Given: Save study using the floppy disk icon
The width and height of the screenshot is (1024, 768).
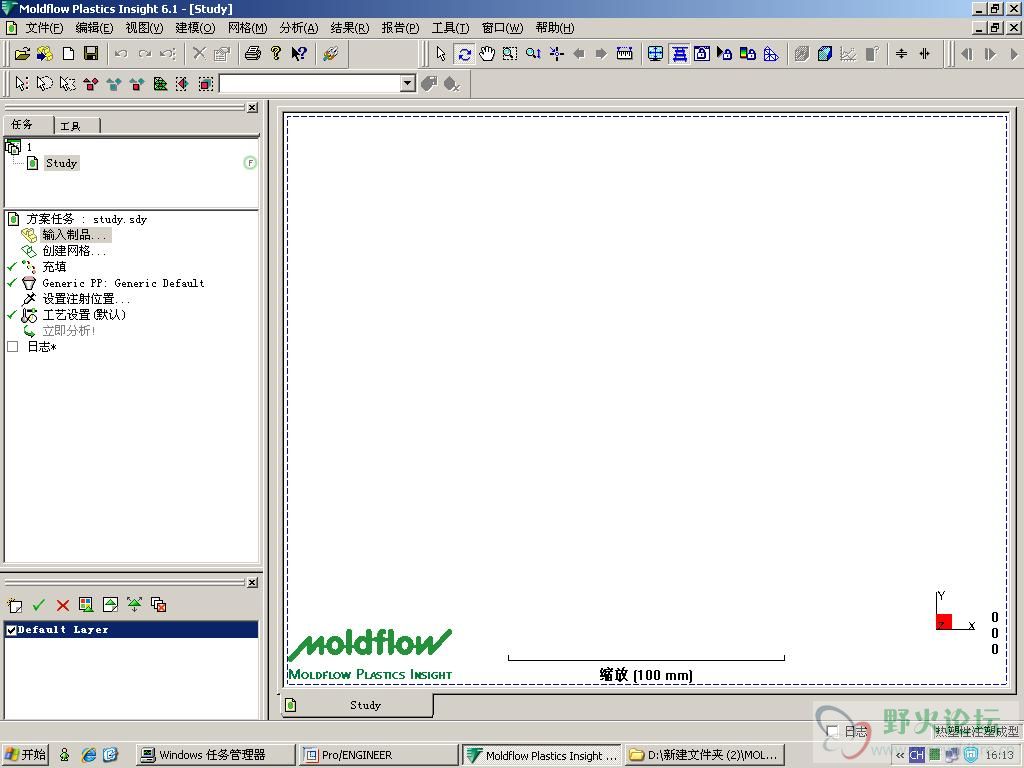Looking at the screenshot, I should 91,54.
